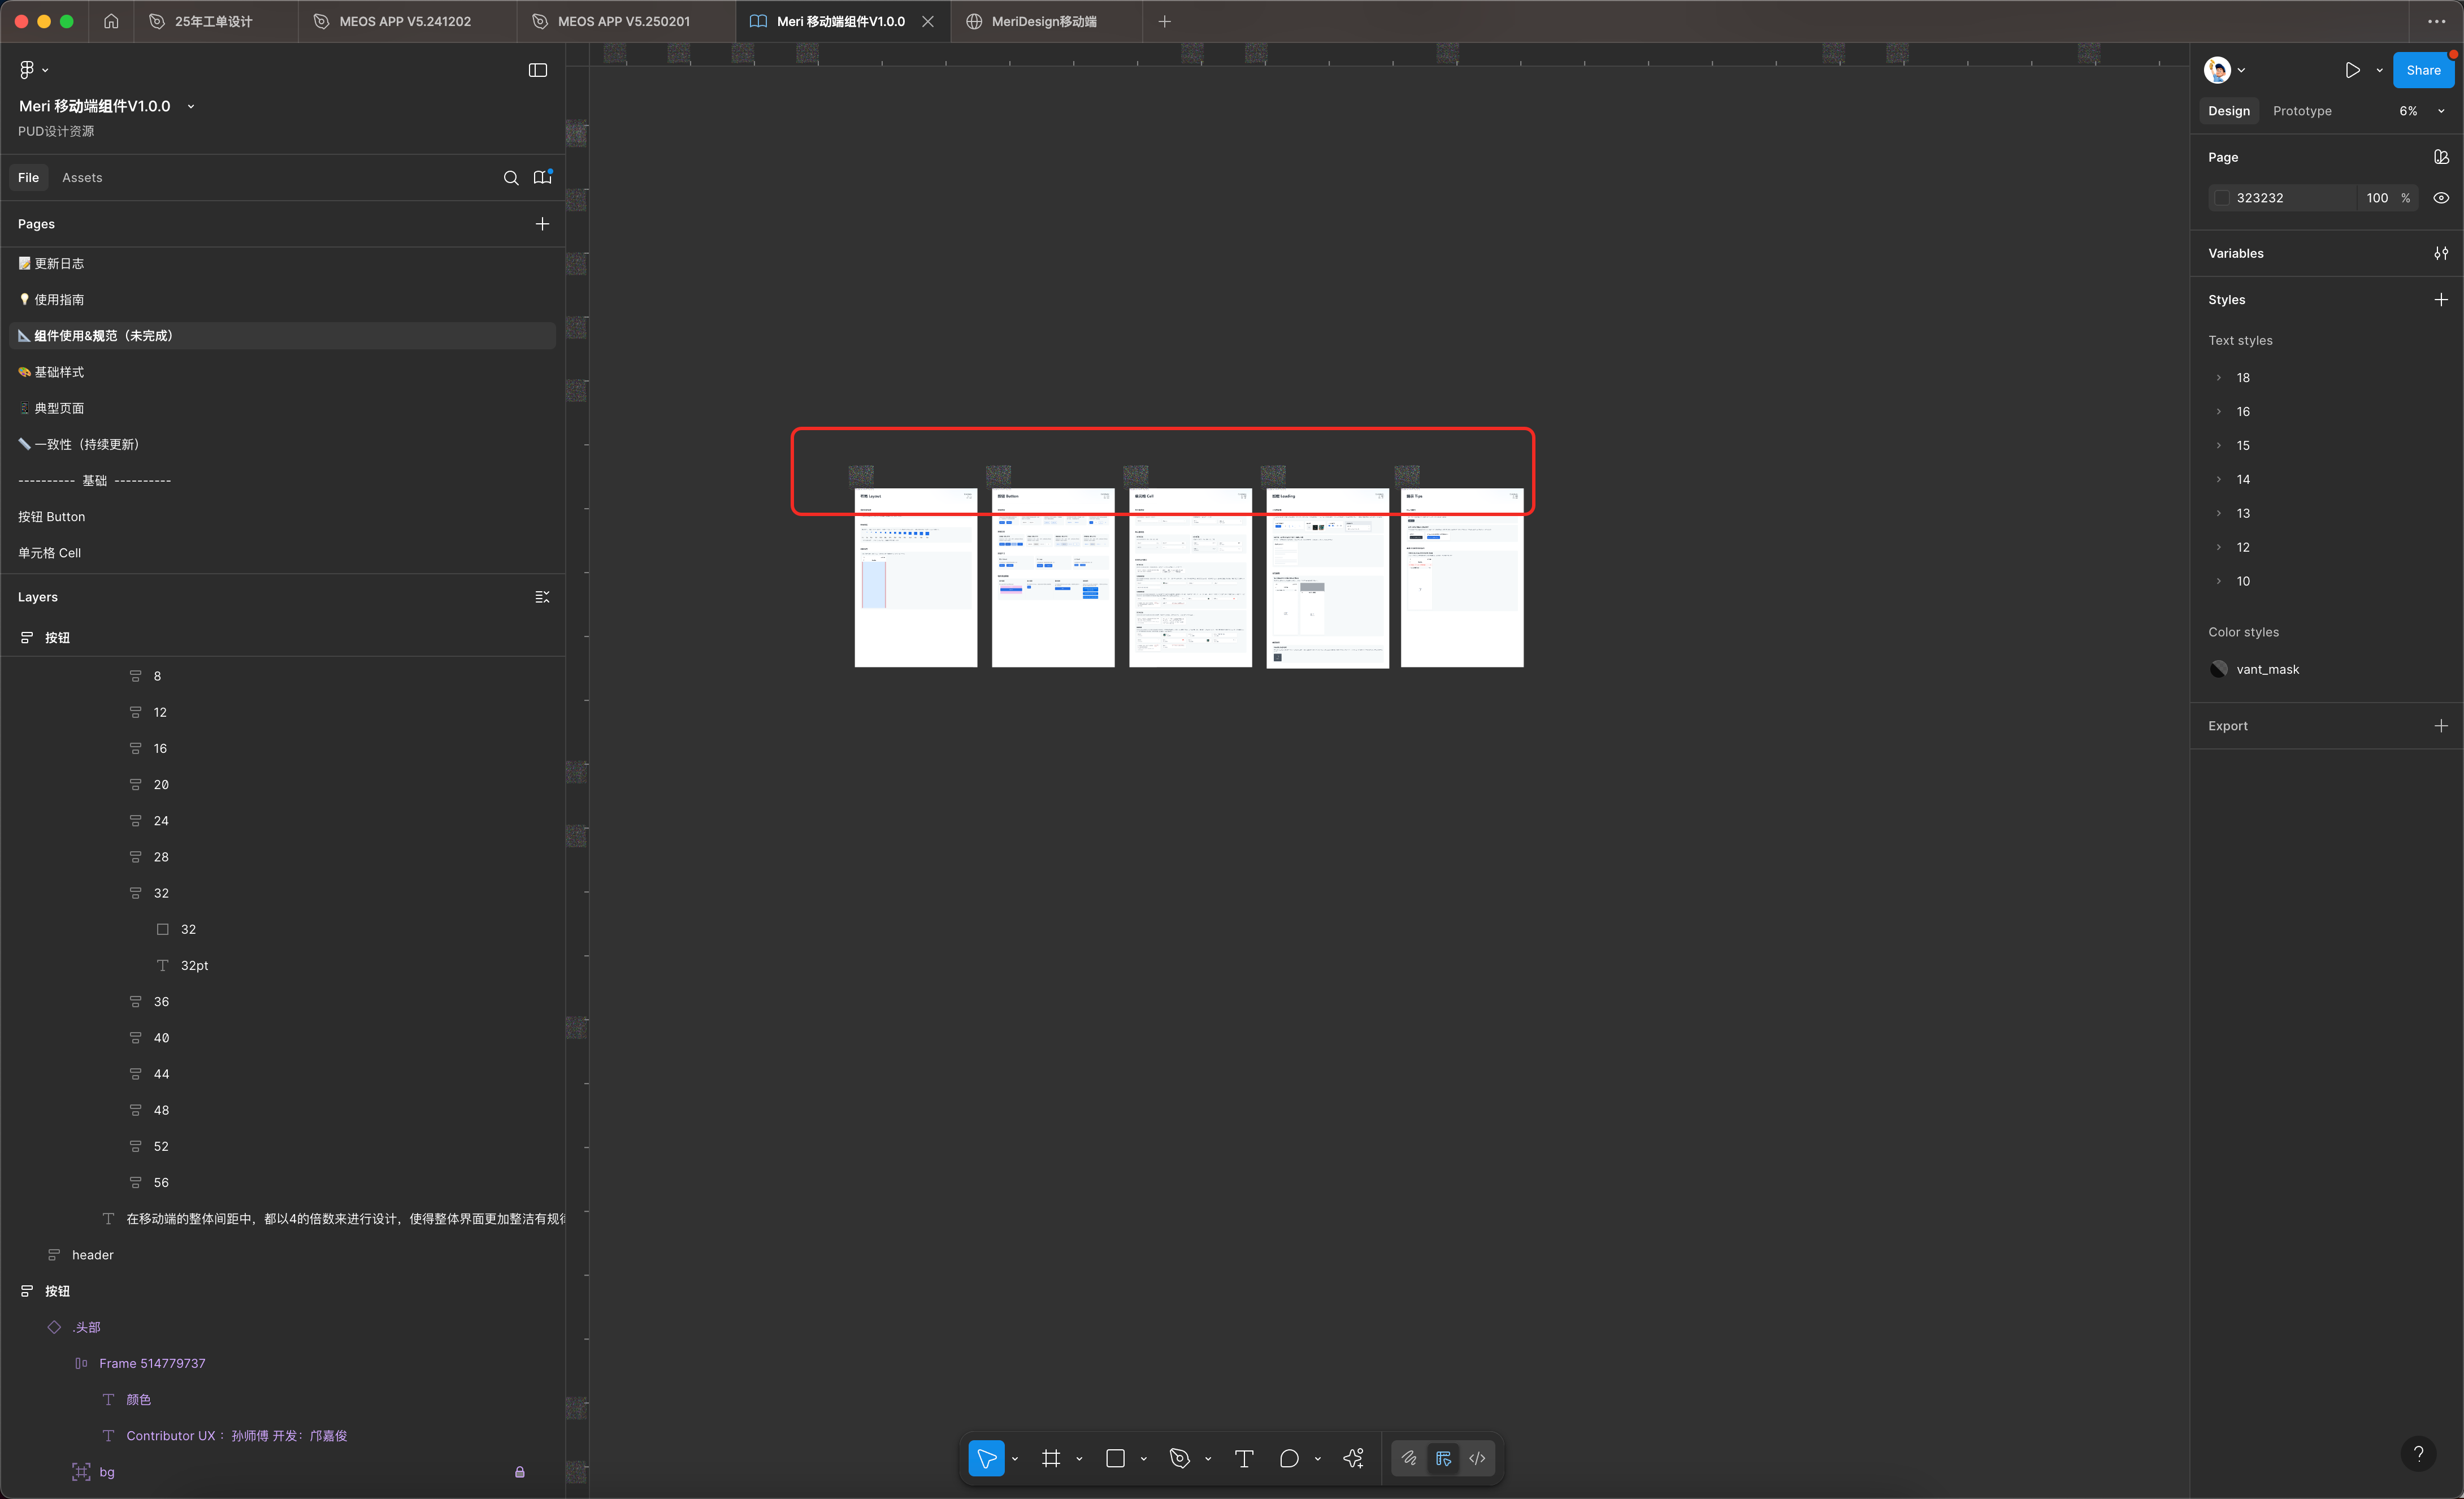This screenshot has width=2464, height=1499.
Task: Open the help question mark button
Action: [2418, 1453]
